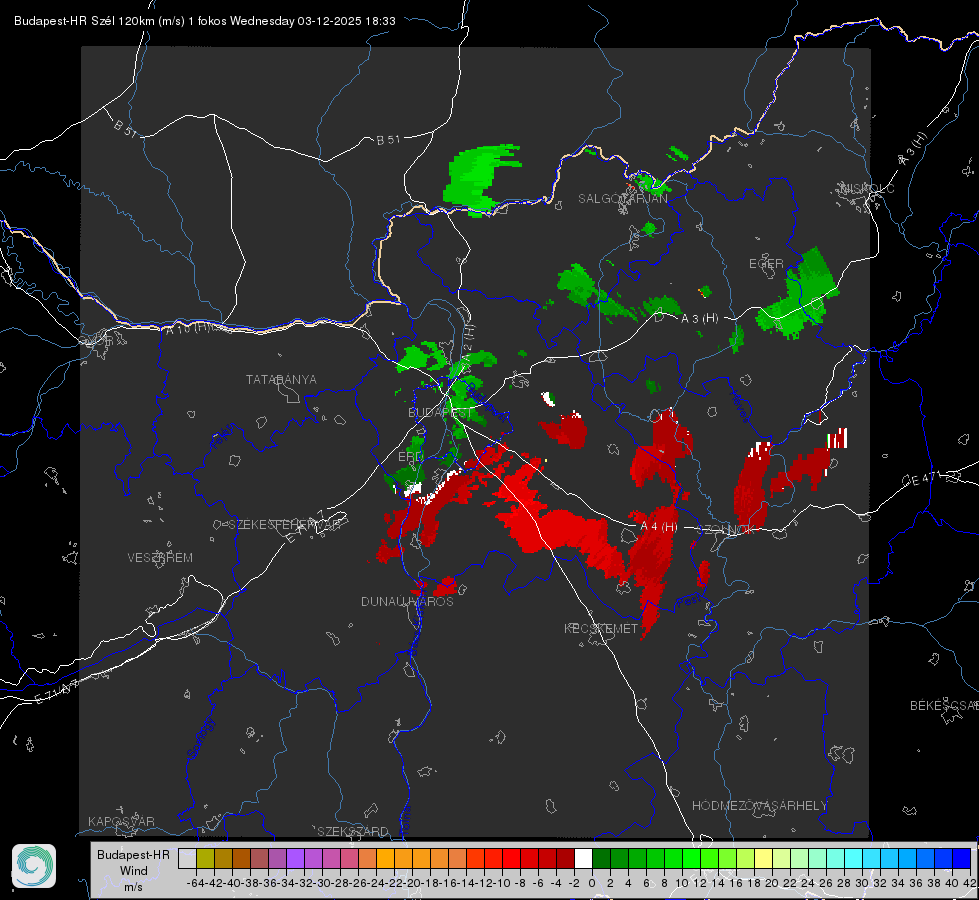Click the EGER city label
This screenshot has width=979, height=900.
(766, 264)
